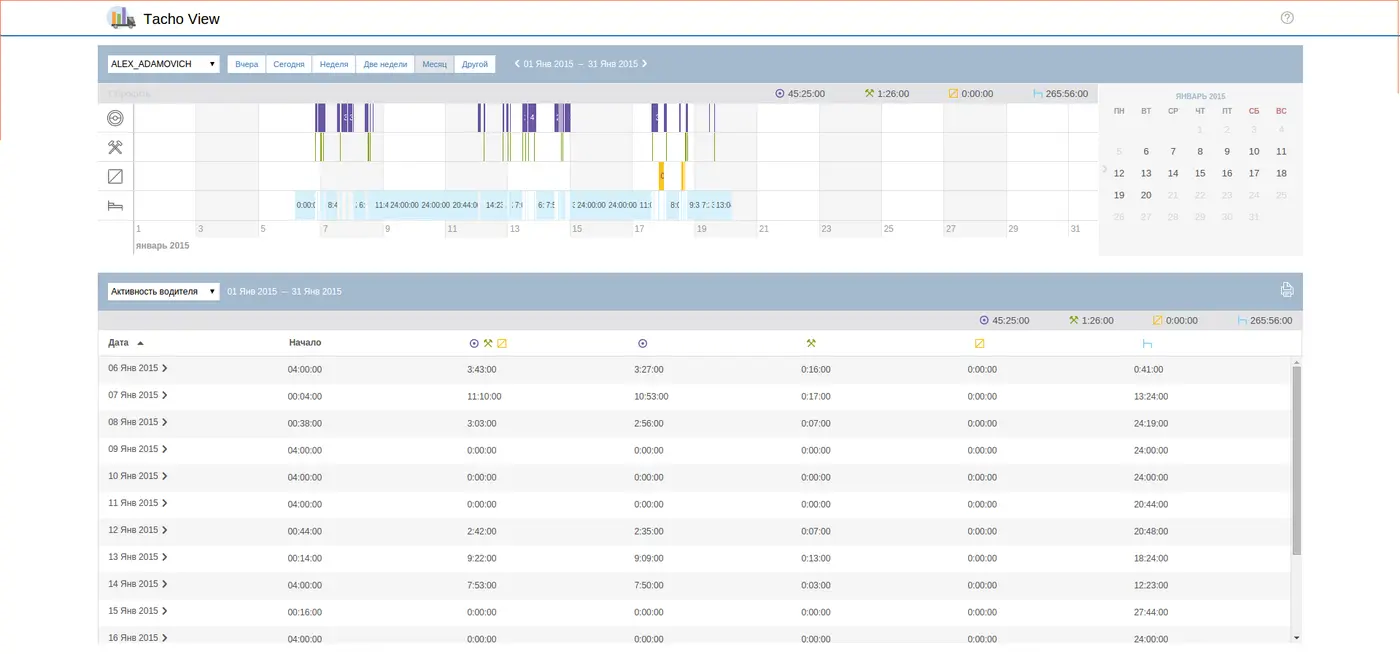Sort by availability column icon
Image resolution: width=1400 pixels, height=654 pixels.
click(979, 344)
